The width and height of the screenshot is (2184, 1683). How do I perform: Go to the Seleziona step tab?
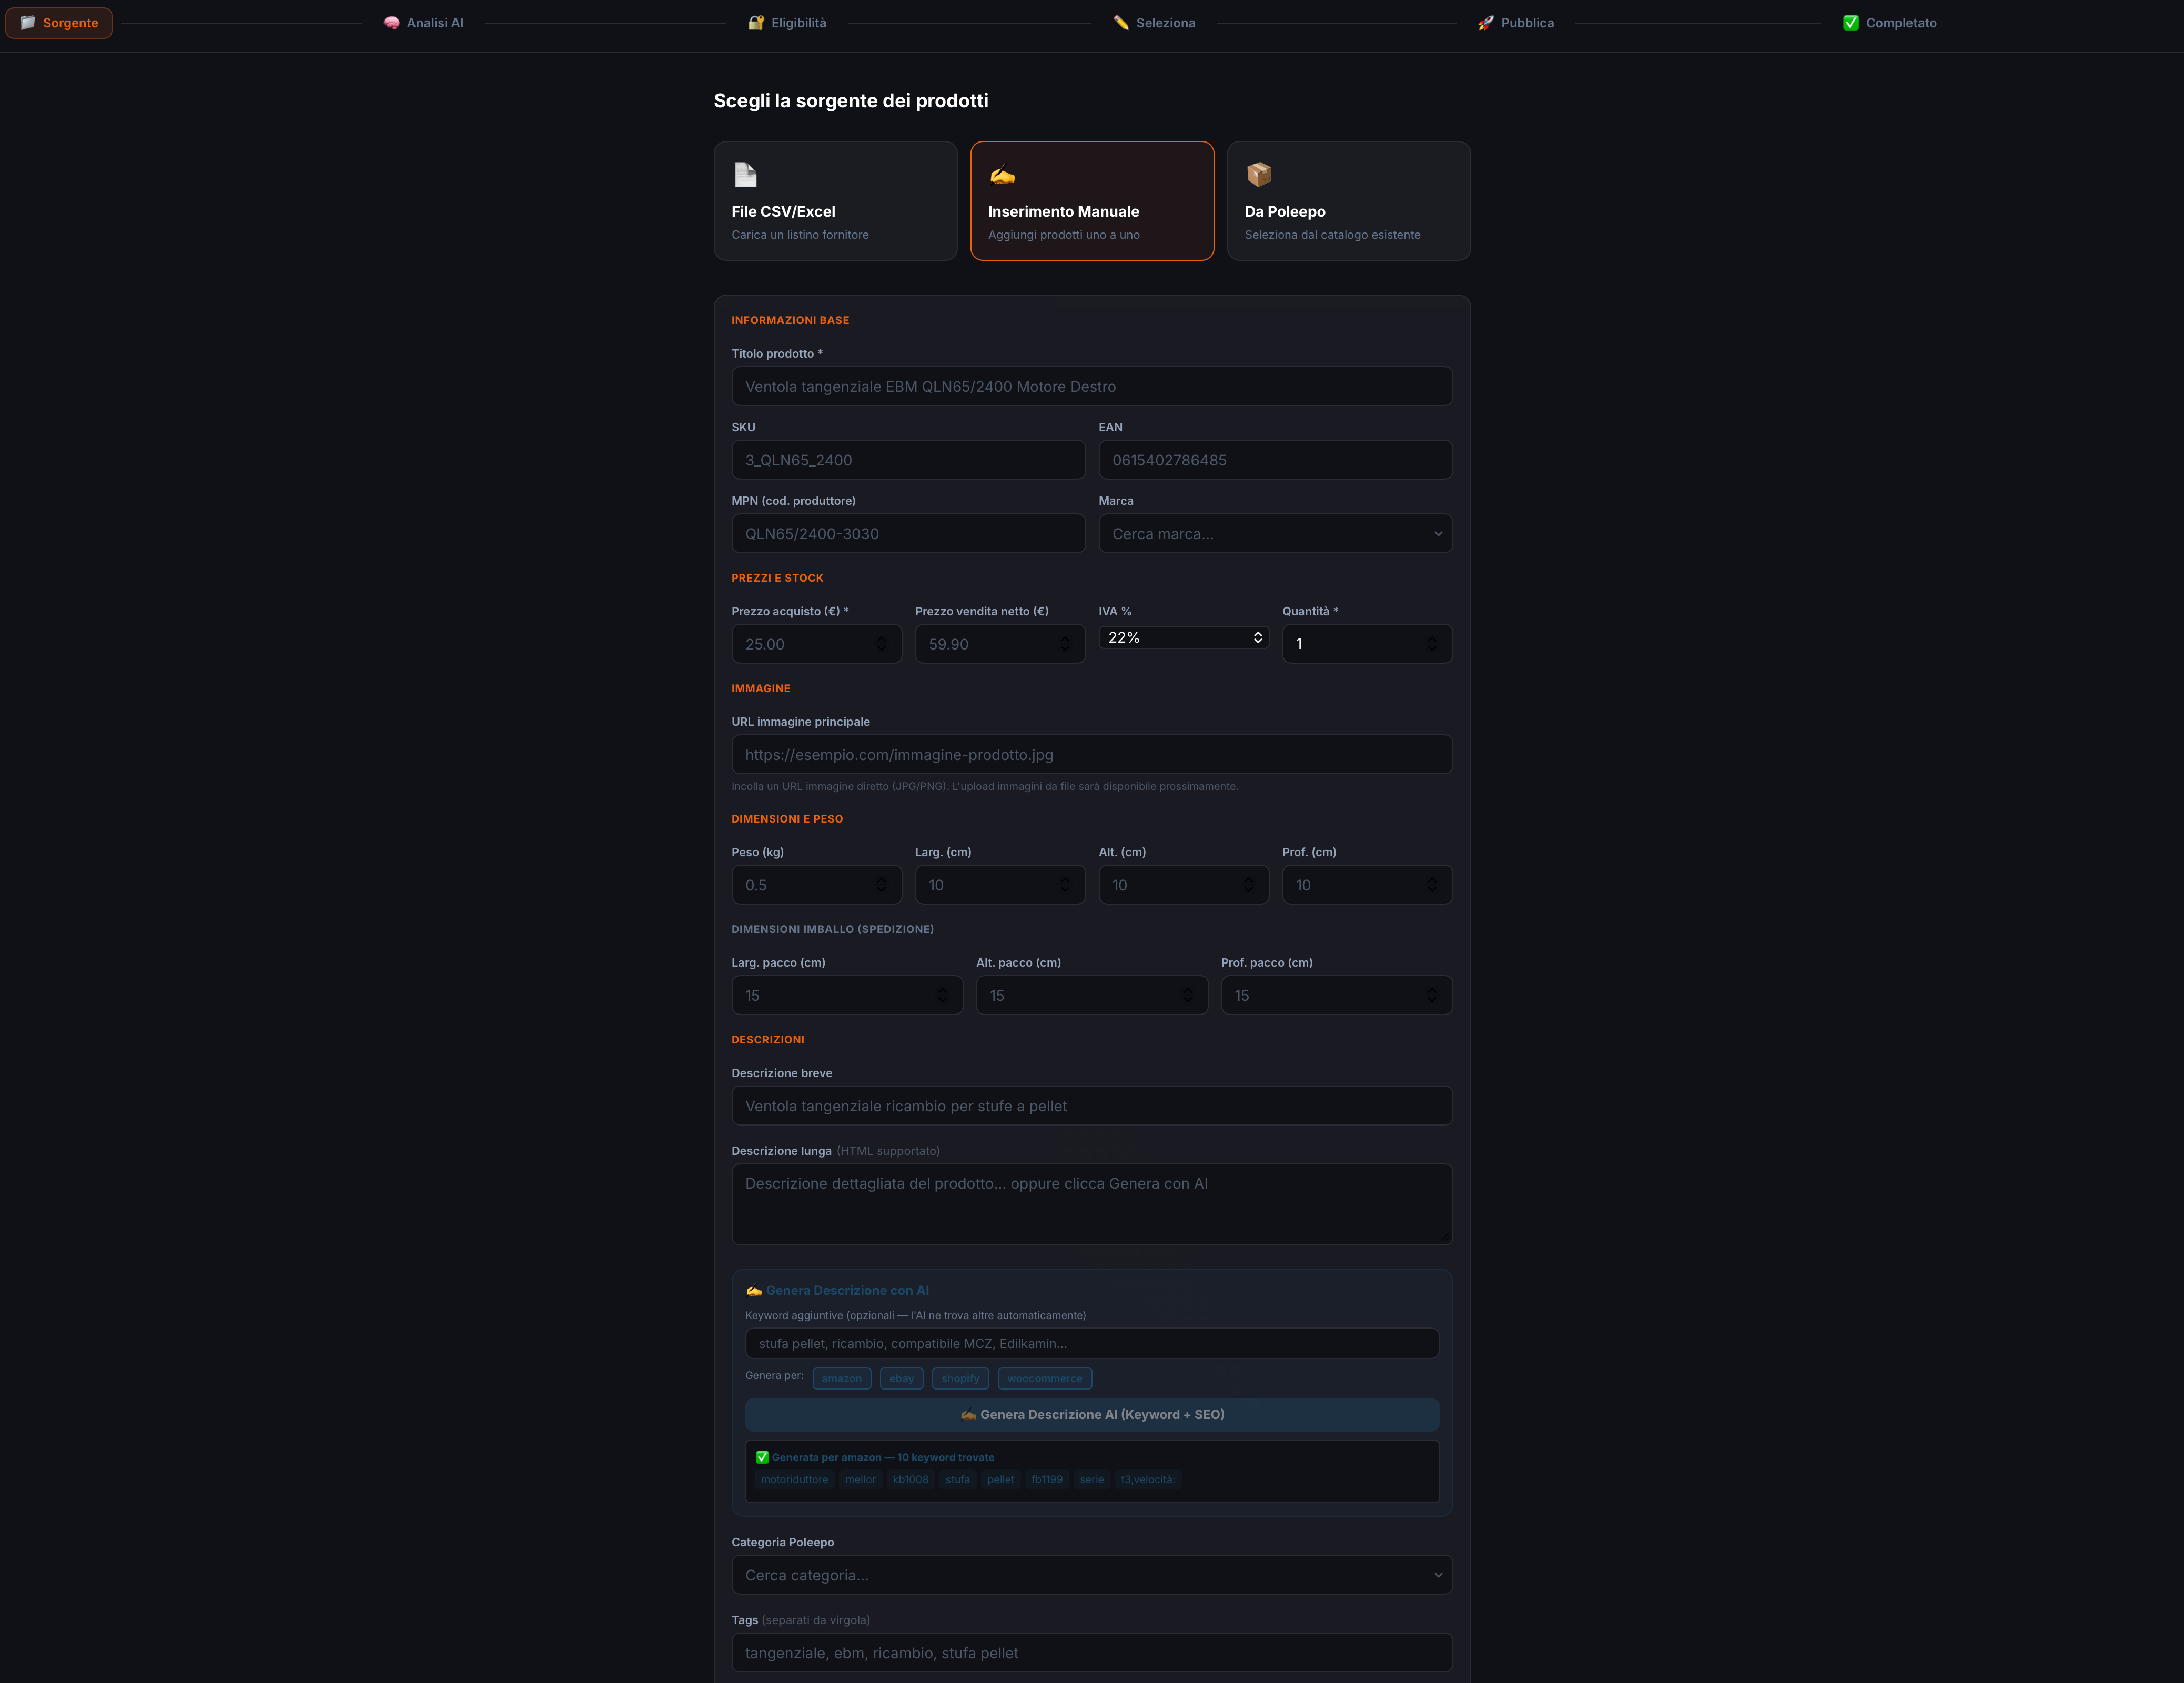tap(1154, 23)
